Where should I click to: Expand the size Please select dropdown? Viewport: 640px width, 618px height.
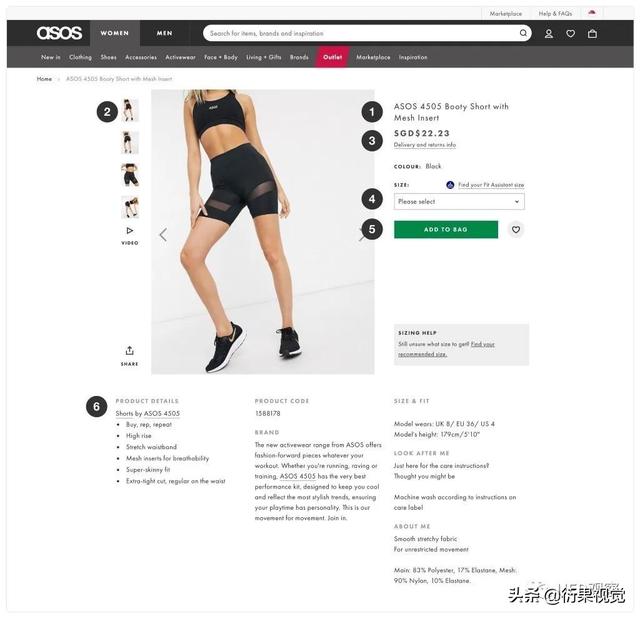click(459, 202)
